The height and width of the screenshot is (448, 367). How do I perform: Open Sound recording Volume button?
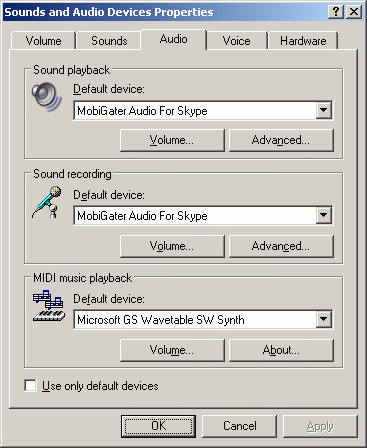click(172, 246)
